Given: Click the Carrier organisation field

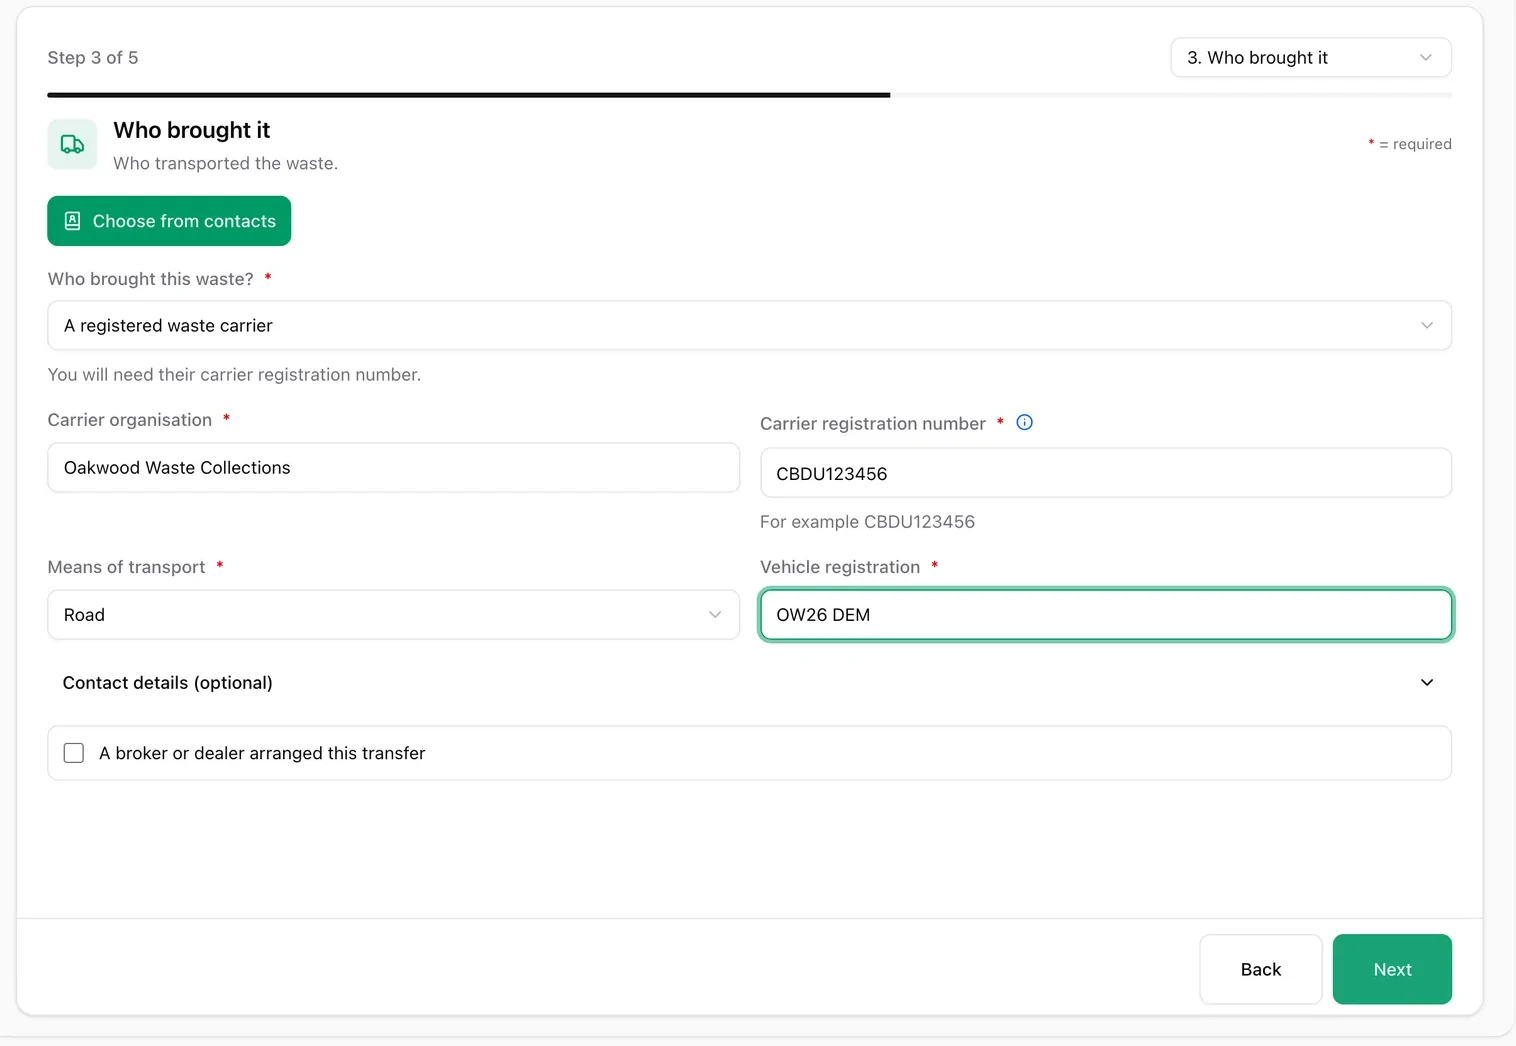Looking at the screenshot, I should point(393,467).
